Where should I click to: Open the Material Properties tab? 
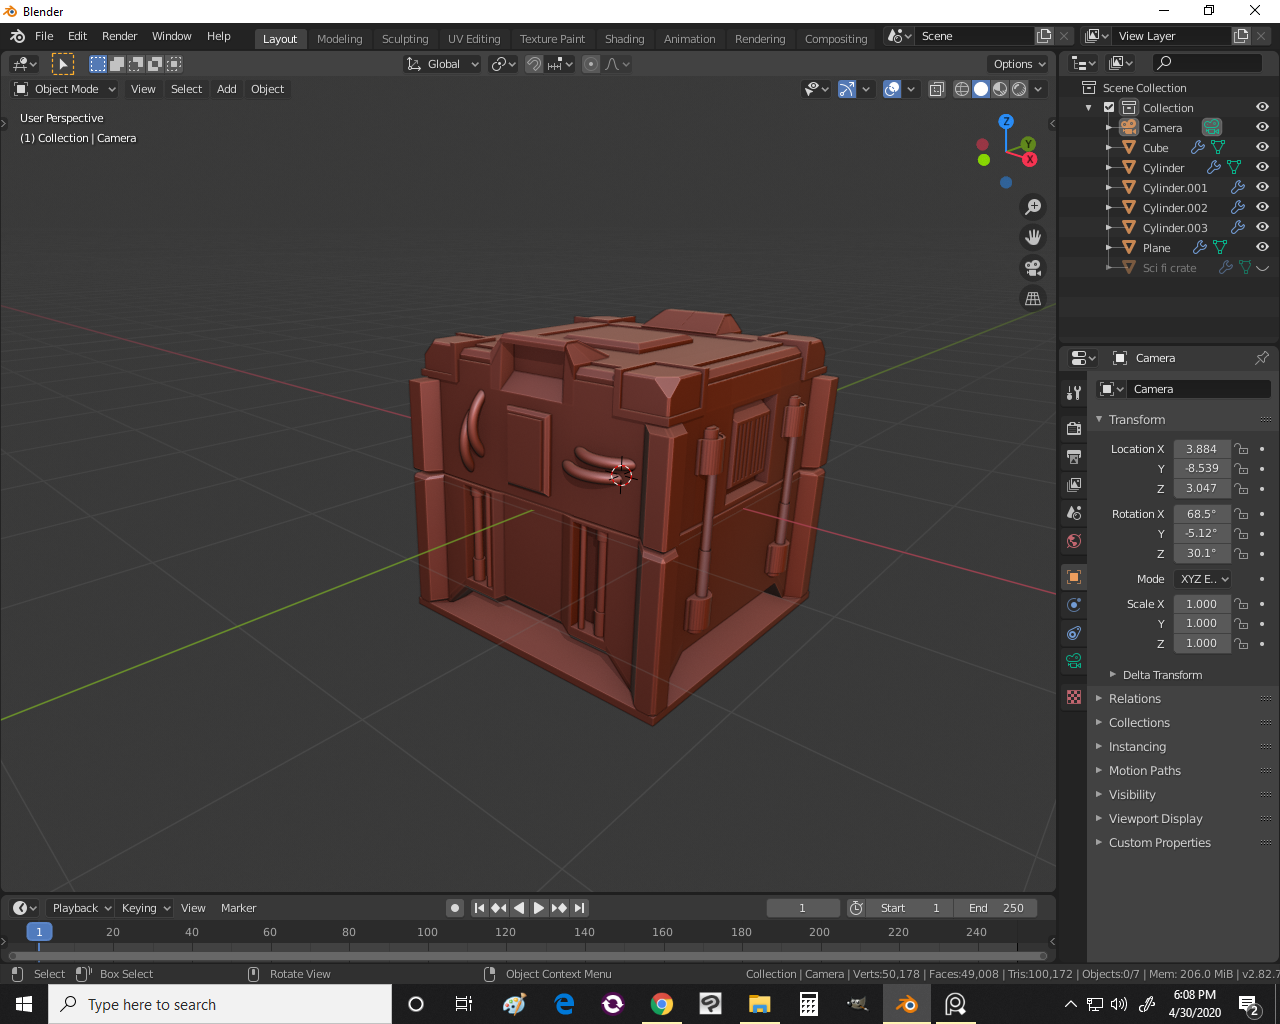tap(1073, 696)
